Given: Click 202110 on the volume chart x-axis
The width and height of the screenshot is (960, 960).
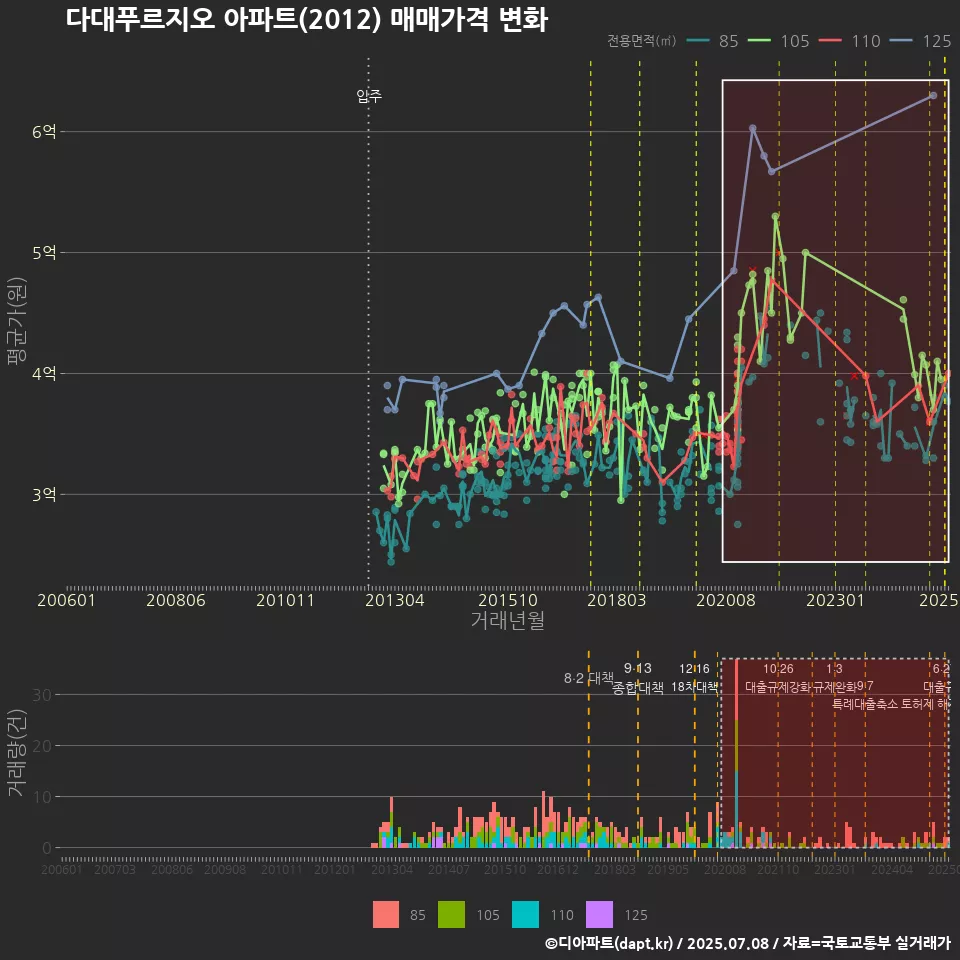Looking at the screenshot, I should click(778, 869).
